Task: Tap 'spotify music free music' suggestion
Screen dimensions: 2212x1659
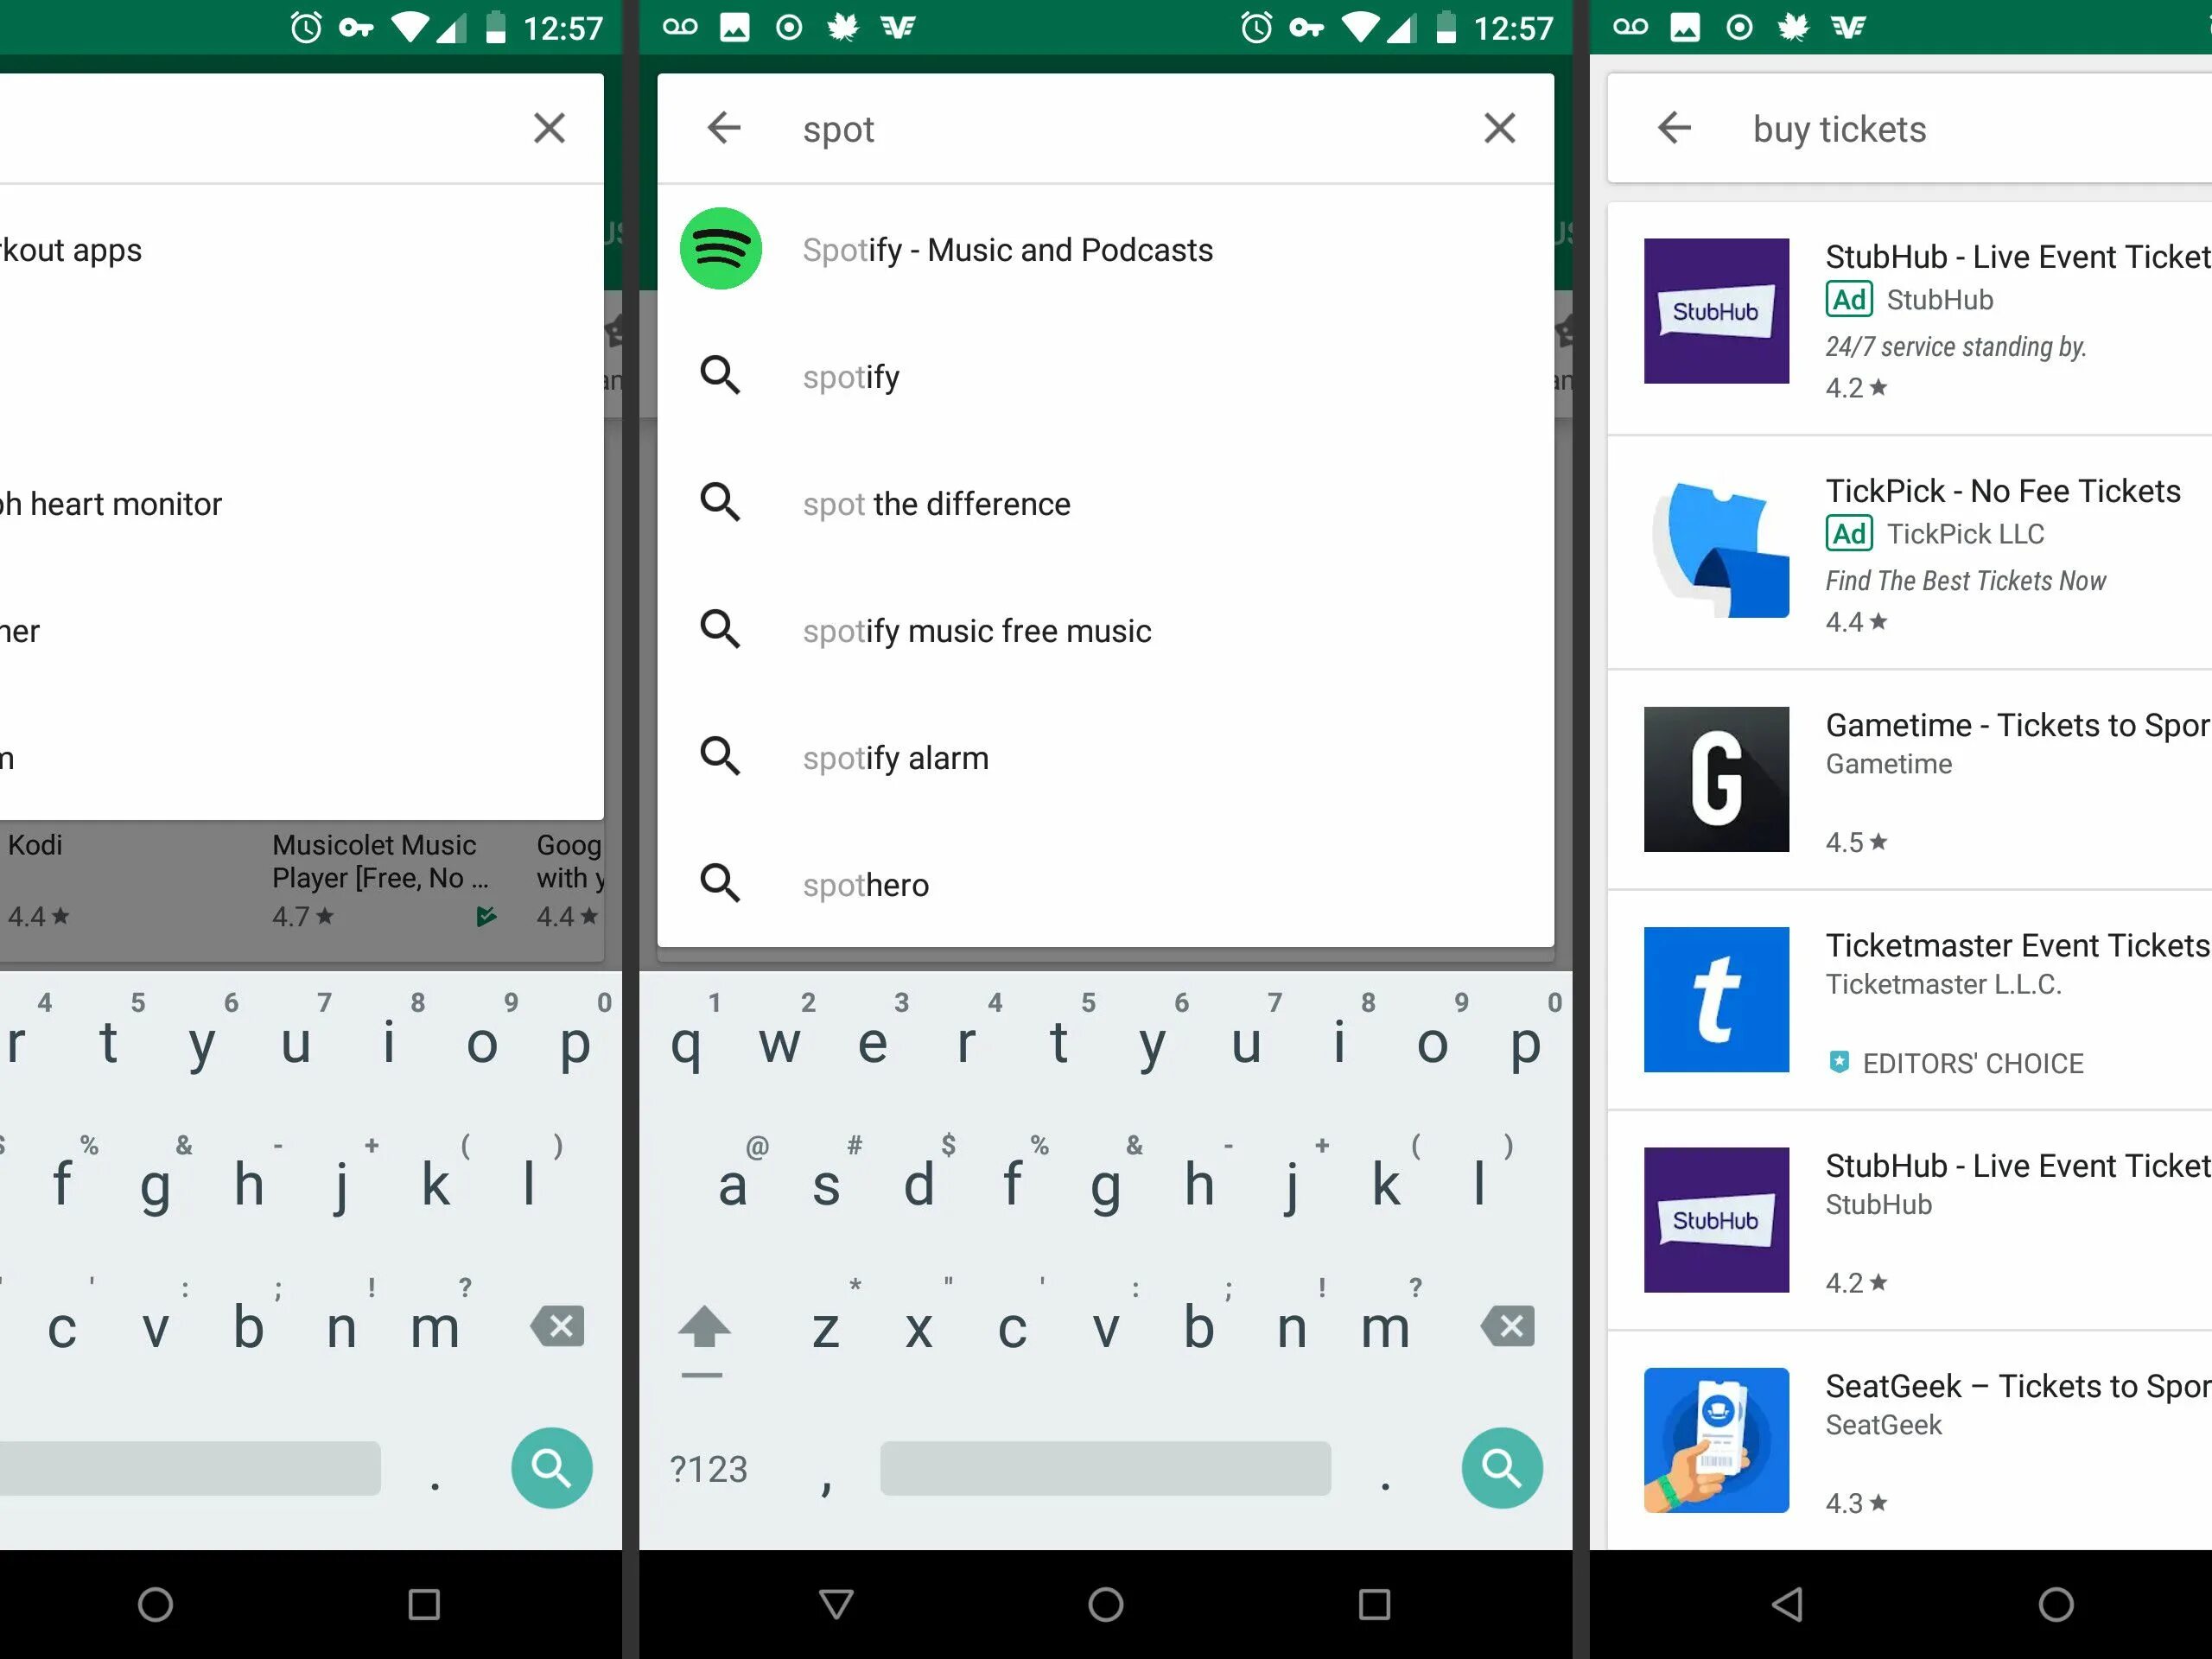Action: 976,631
